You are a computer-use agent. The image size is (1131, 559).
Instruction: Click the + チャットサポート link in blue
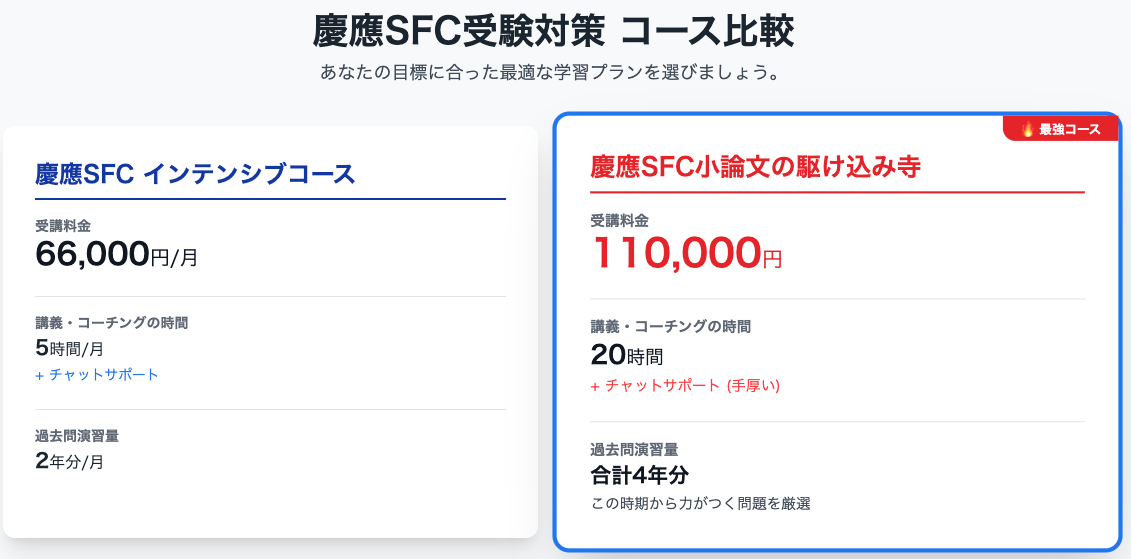(x=97, y=375)
